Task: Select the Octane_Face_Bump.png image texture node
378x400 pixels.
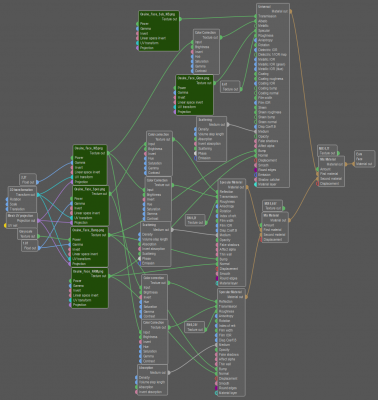Action: pos(90,246)
